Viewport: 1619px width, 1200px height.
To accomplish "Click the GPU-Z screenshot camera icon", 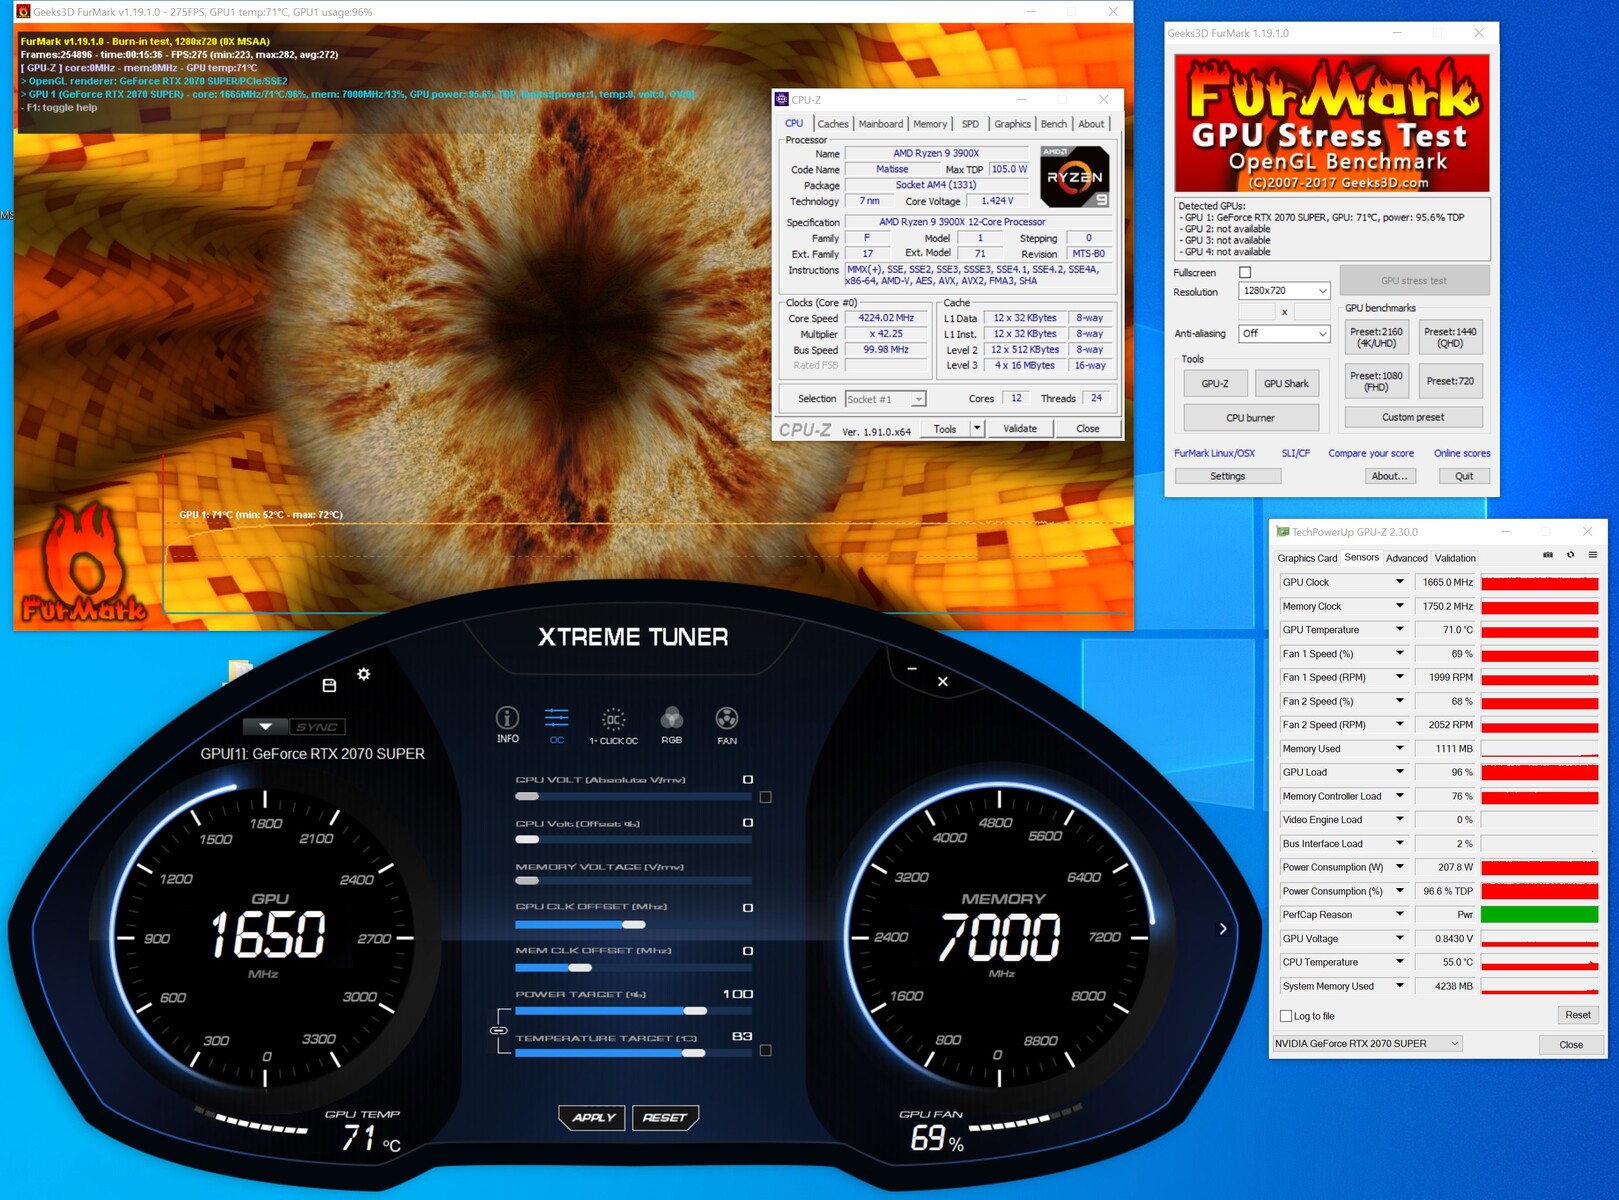I will (x=1548, y=555).
